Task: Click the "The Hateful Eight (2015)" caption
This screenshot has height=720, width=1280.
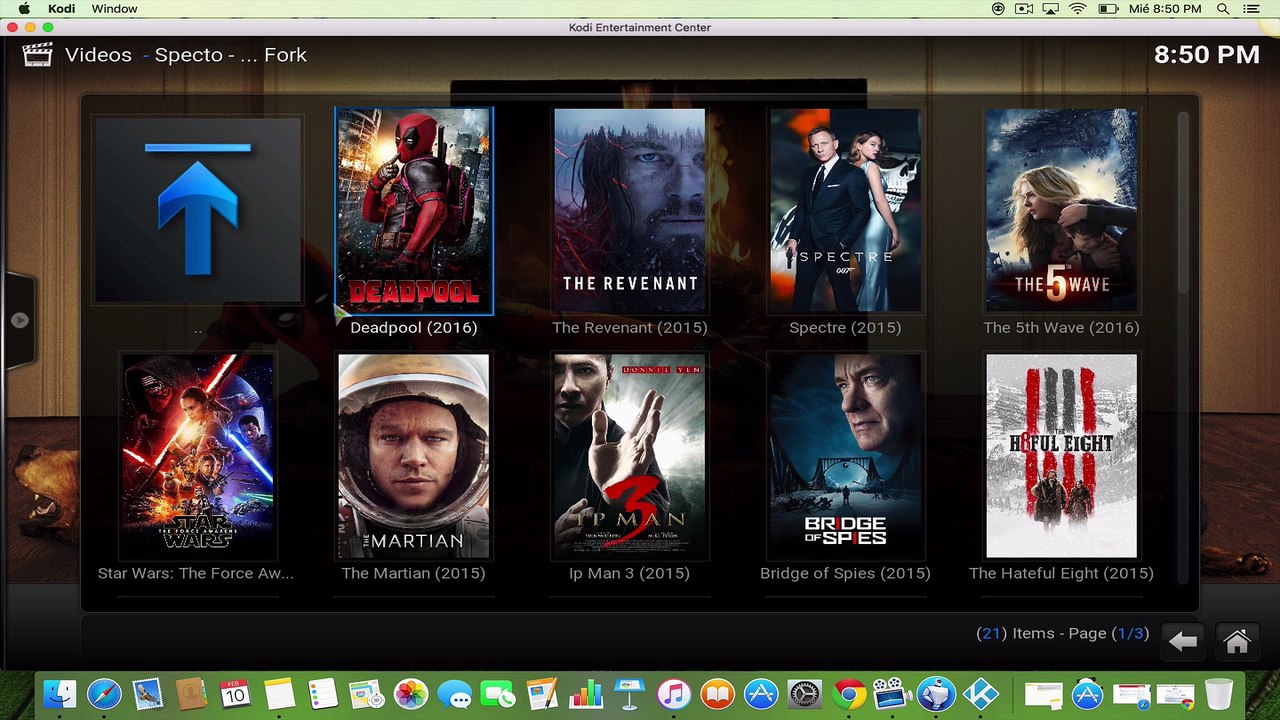Action: tap(1061, 574)
